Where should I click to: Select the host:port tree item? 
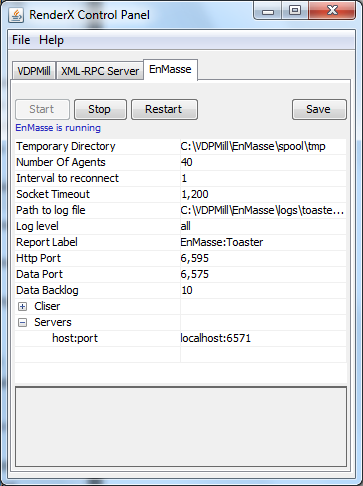coord(75,338)
